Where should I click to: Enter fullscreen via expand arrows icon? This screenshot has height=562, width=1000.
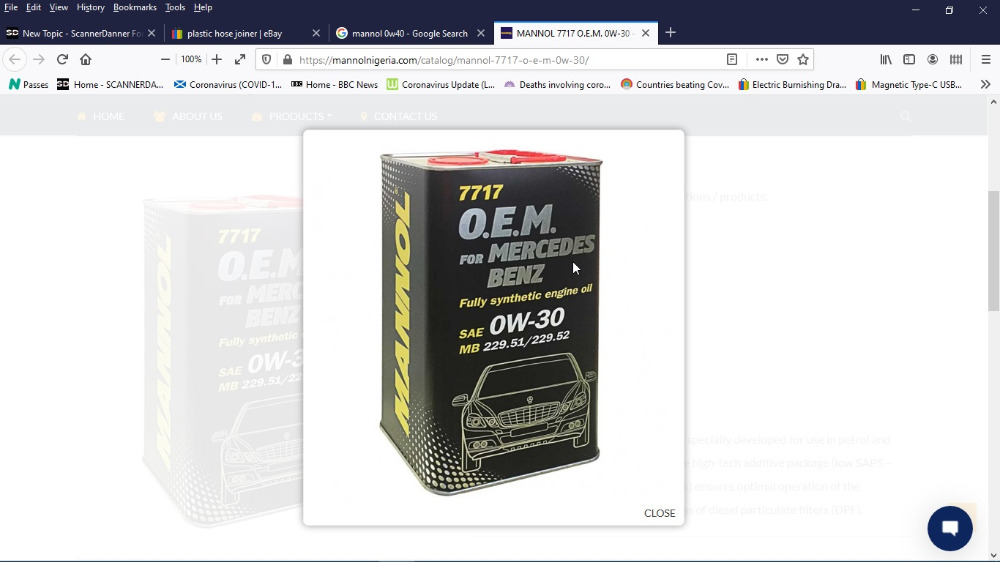[240, 59]
